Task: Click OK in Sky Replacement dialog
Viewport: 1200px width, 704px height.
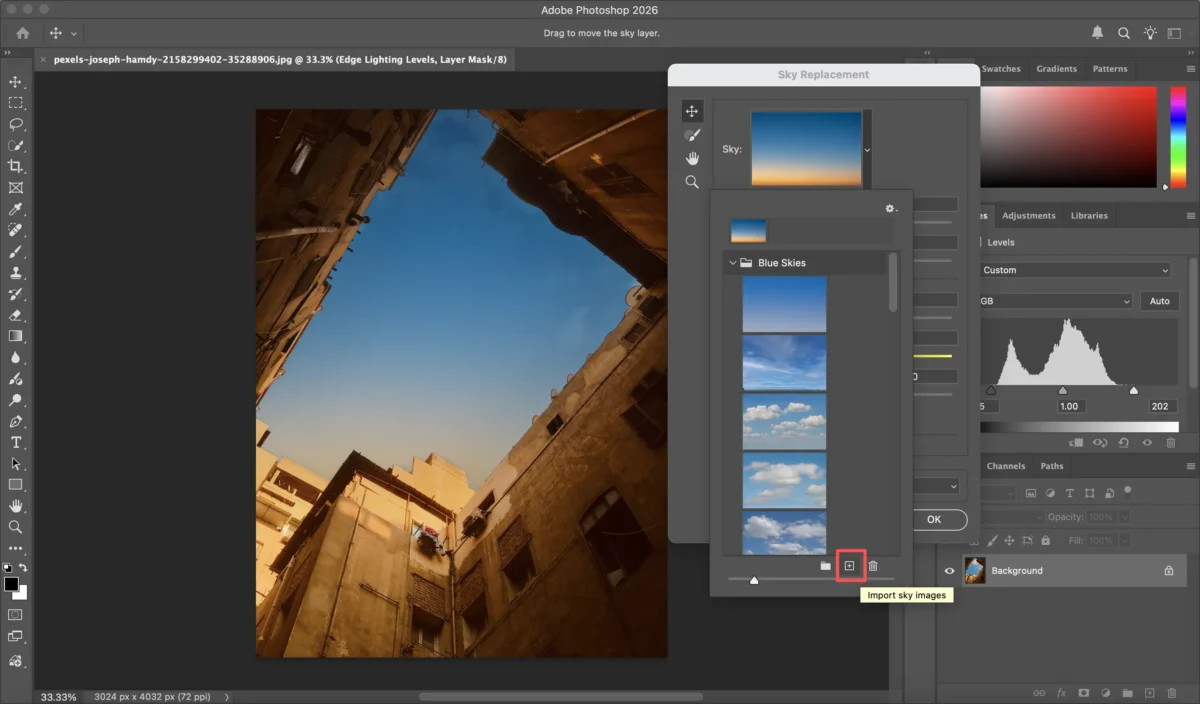Action: tap(934, 520)
